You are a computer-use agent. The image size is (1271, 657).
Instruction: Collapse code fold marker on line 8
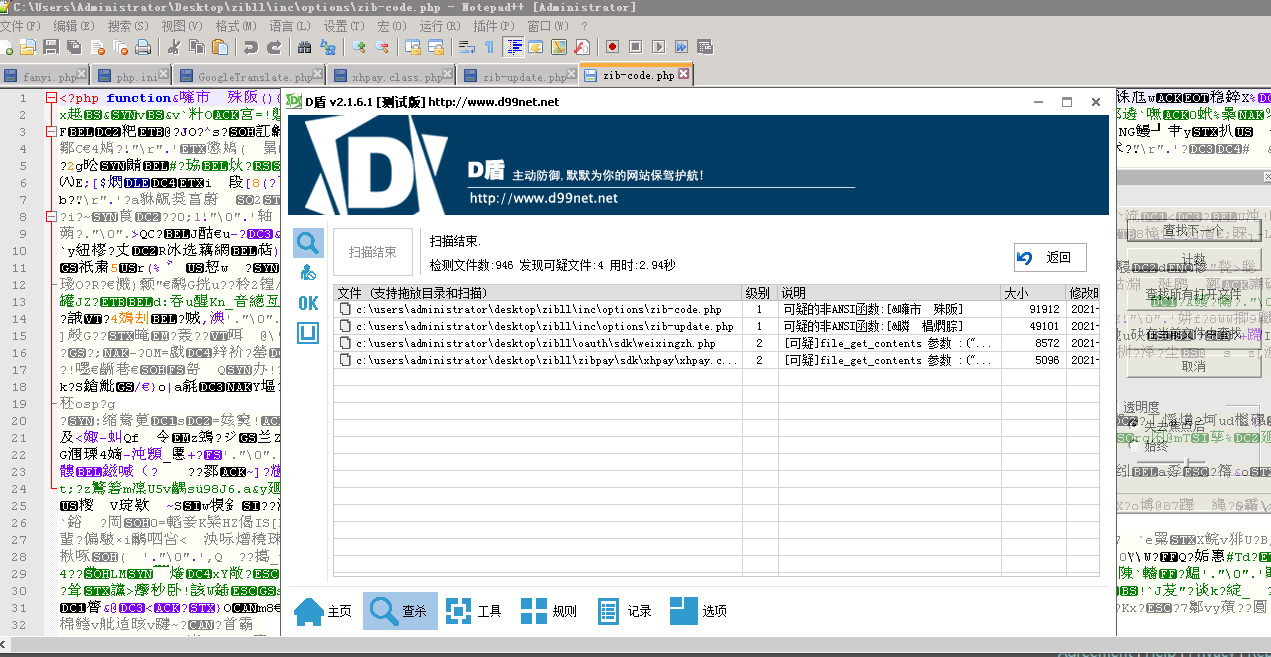(51, 216)
